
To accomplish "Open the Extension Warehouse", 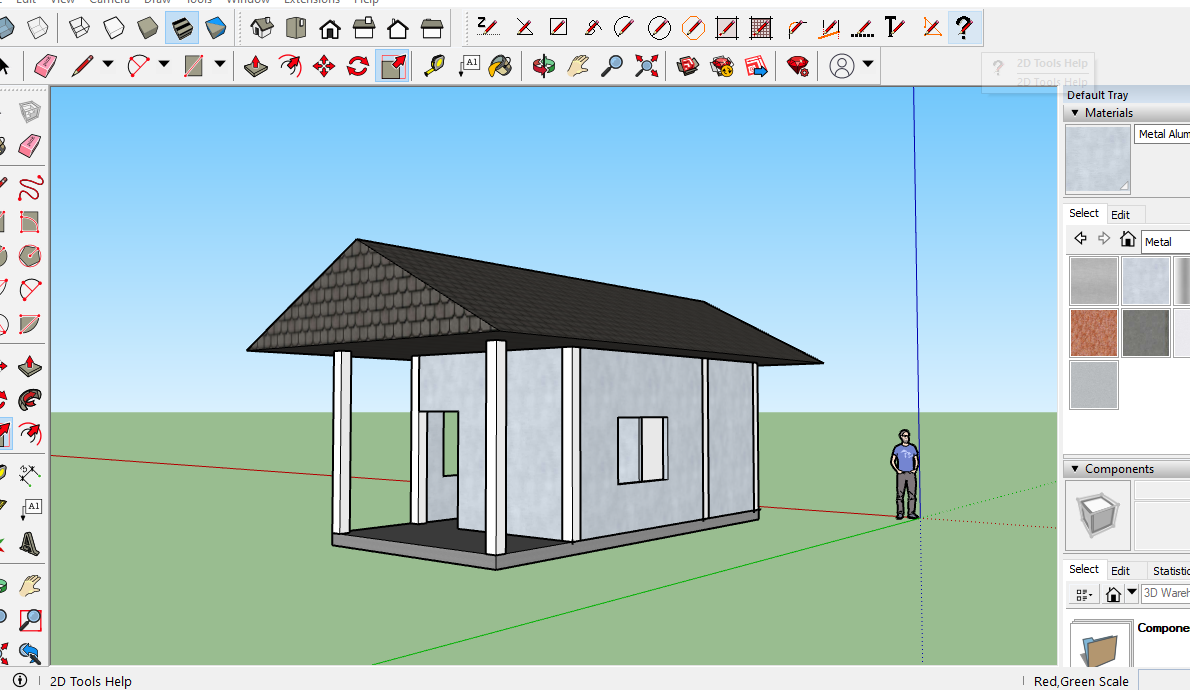I will 722,66.
